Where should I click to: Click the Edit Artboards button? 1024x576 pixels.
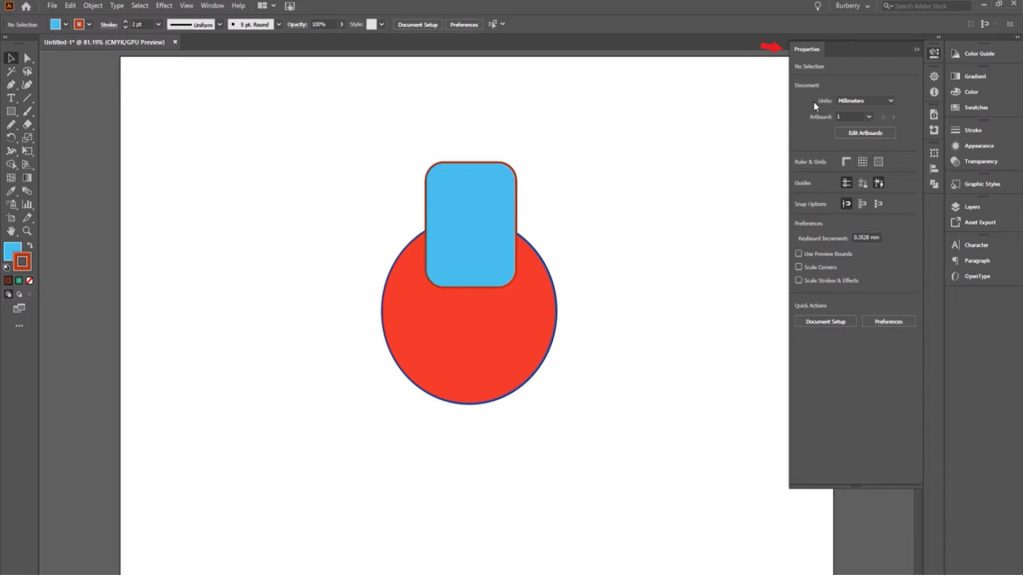coord(865,133)
